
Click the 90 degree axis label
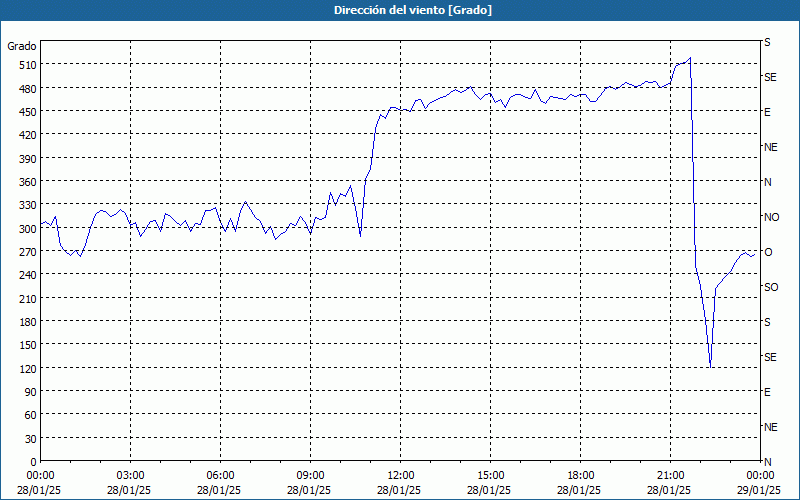point(31,392)
